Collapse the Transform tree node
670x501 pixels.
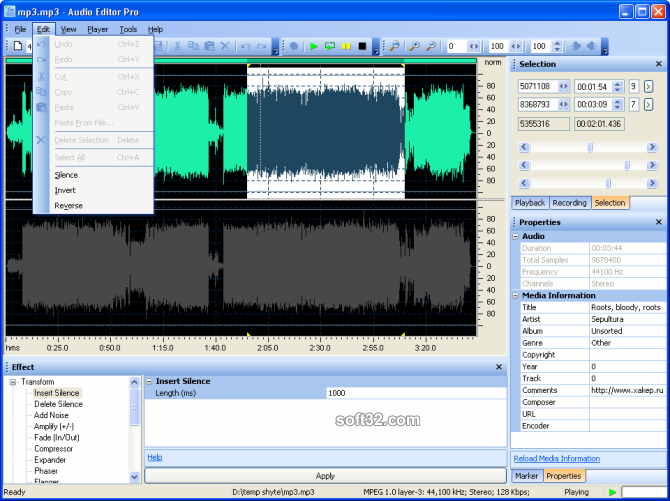pyautogui.click(x=13, y=382)
